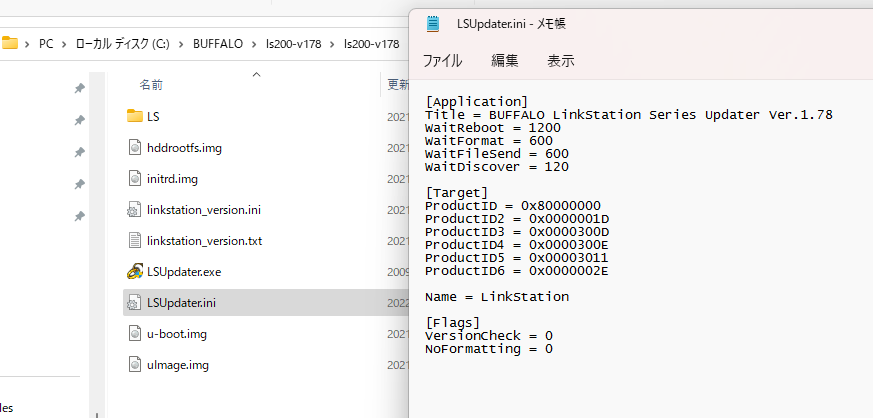Click the [Application] section line in Notepad
Screen dimensions: 873x418
click(x=477, y=102)
